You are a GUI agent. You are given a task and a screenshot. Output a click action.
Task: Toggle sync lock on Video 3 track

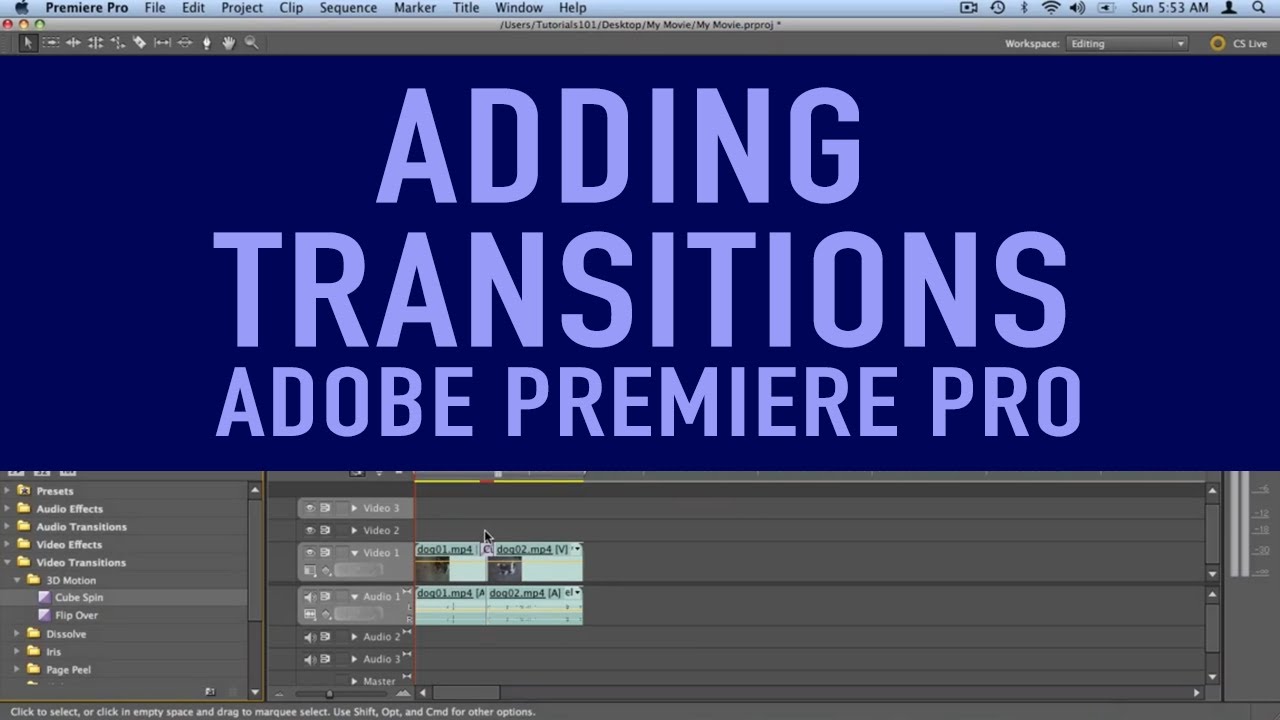pos(326,508)
